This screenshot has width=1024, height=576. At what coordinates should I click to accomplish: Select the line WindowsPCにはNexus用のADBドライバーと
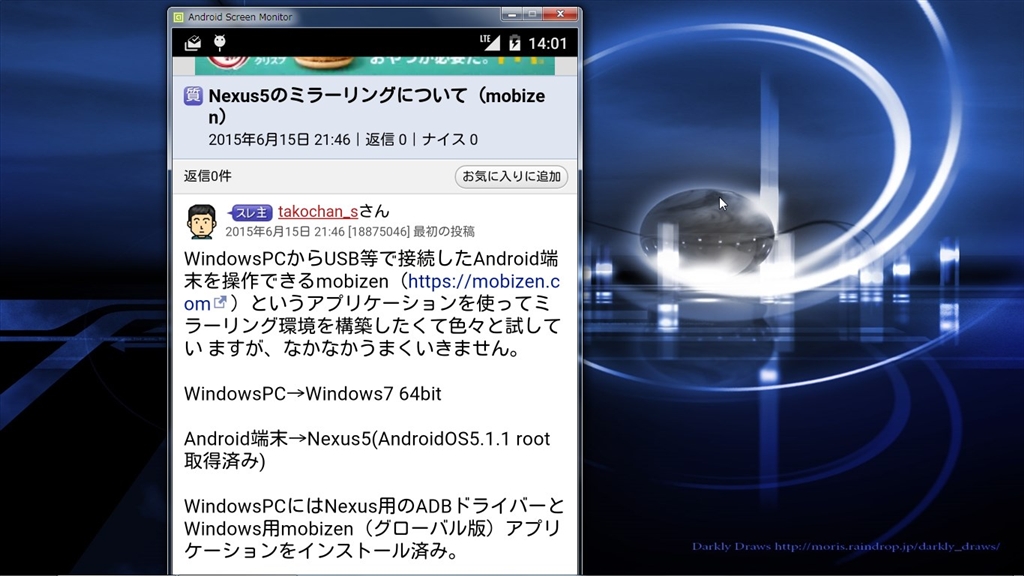point(374,506)
